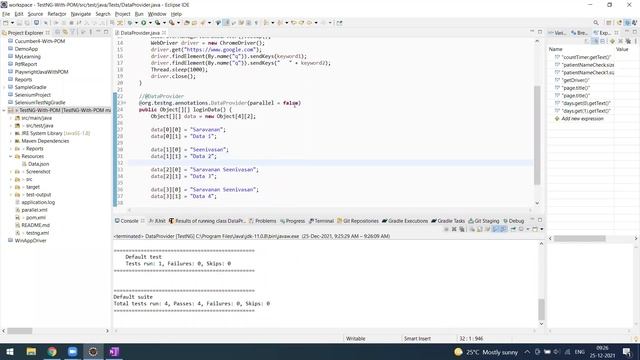Switch to the Terminal tab
The height and width of the screenshot is (360, 640).
tap(321, 221)
